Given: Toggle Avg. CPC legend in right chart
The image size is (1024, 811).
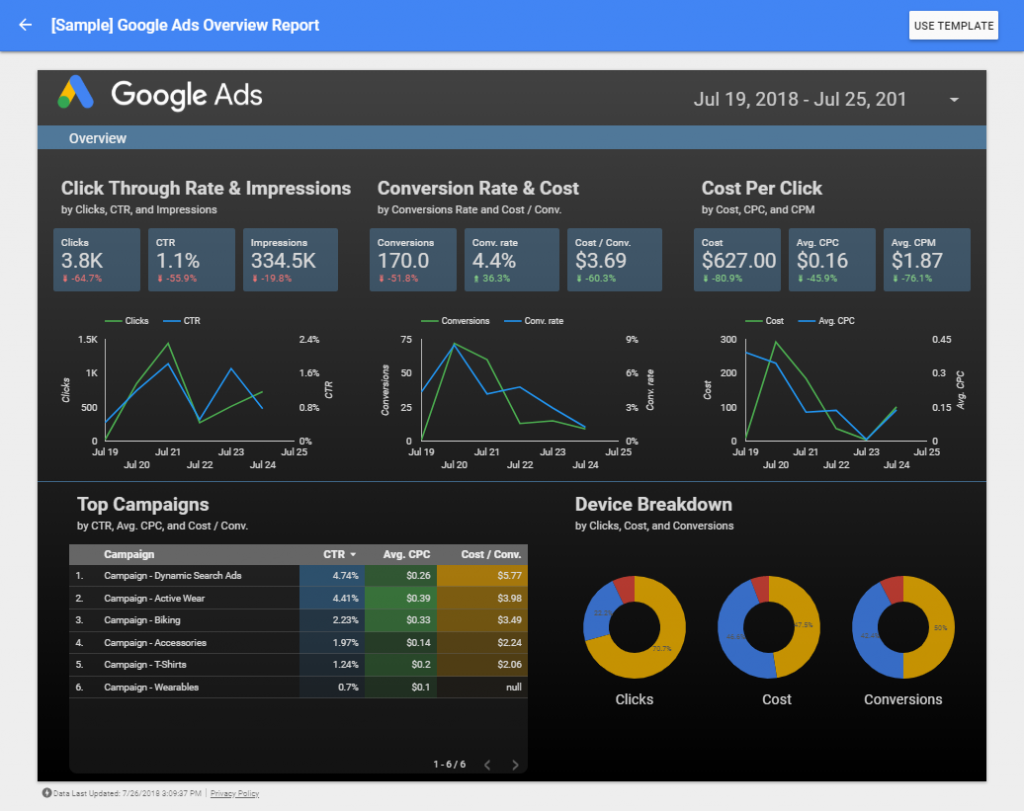Looking at the screenshot, I should [x=826, y=321].
